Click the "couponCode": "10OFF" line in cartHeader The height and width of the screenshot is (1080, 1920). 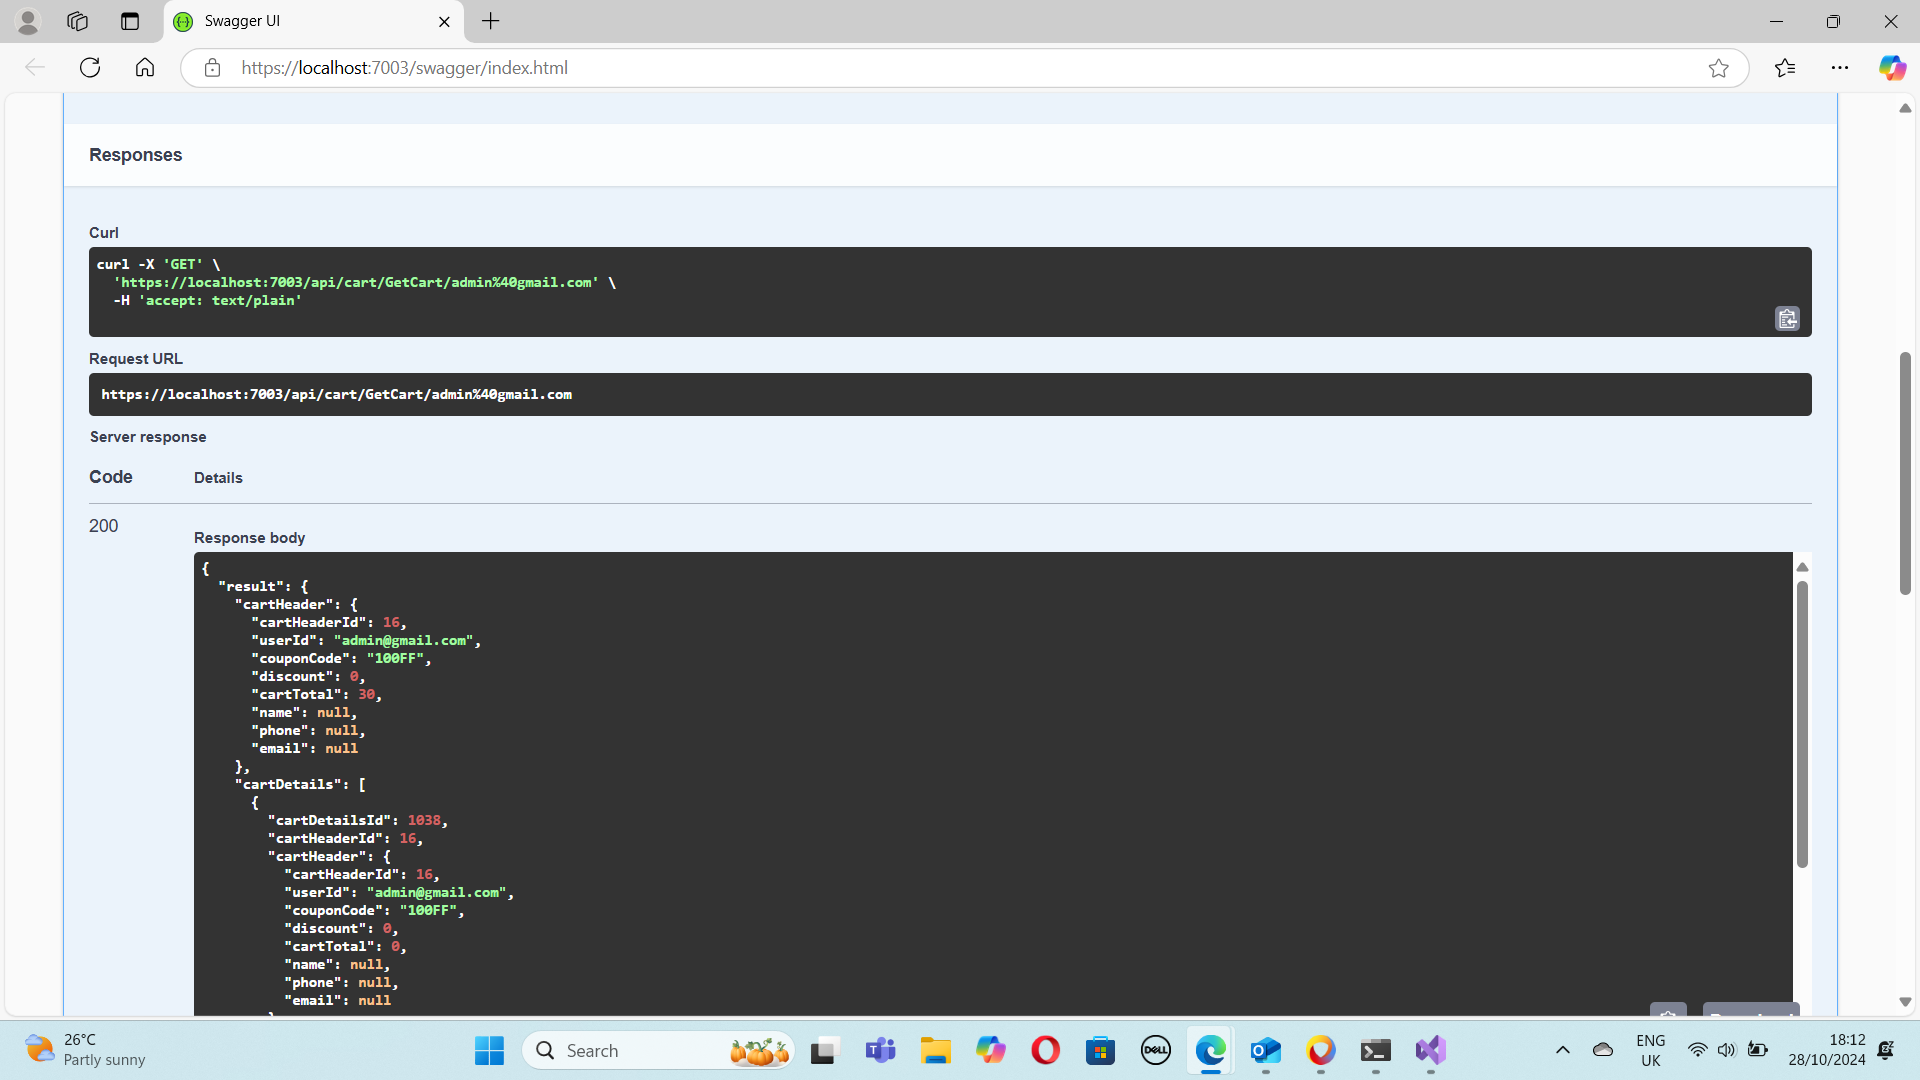point(341,659)
